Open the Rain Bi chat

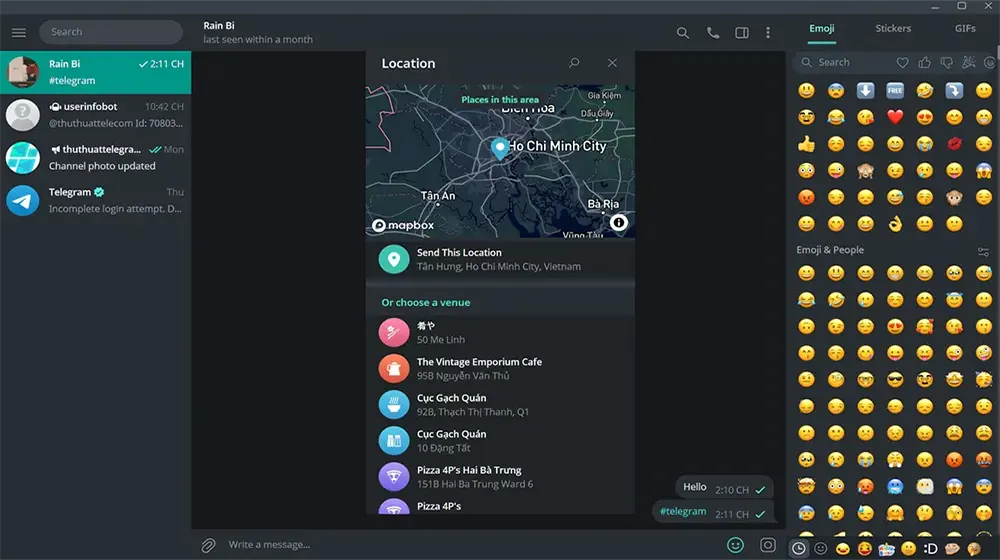tap(96, 72)
